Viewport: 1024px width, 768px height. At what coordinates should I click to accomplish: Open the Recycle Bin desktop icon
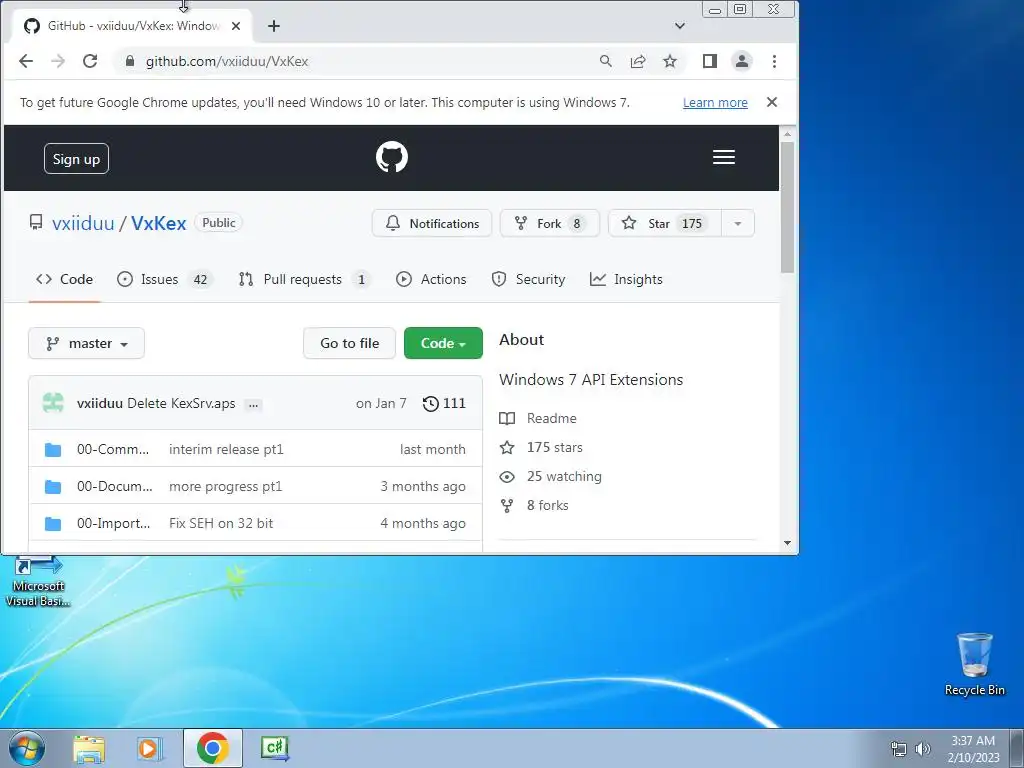pos(974,664)
